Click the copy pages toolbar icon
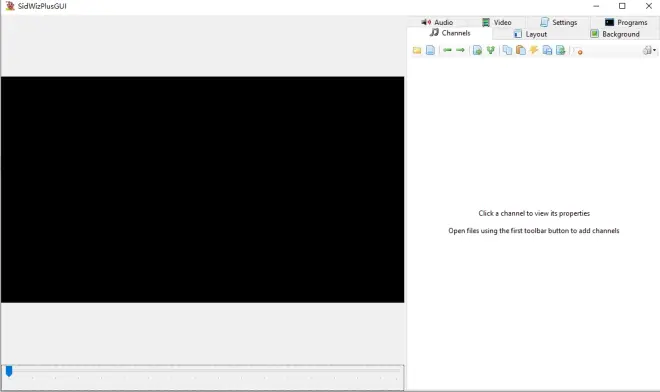 (508, 50)
